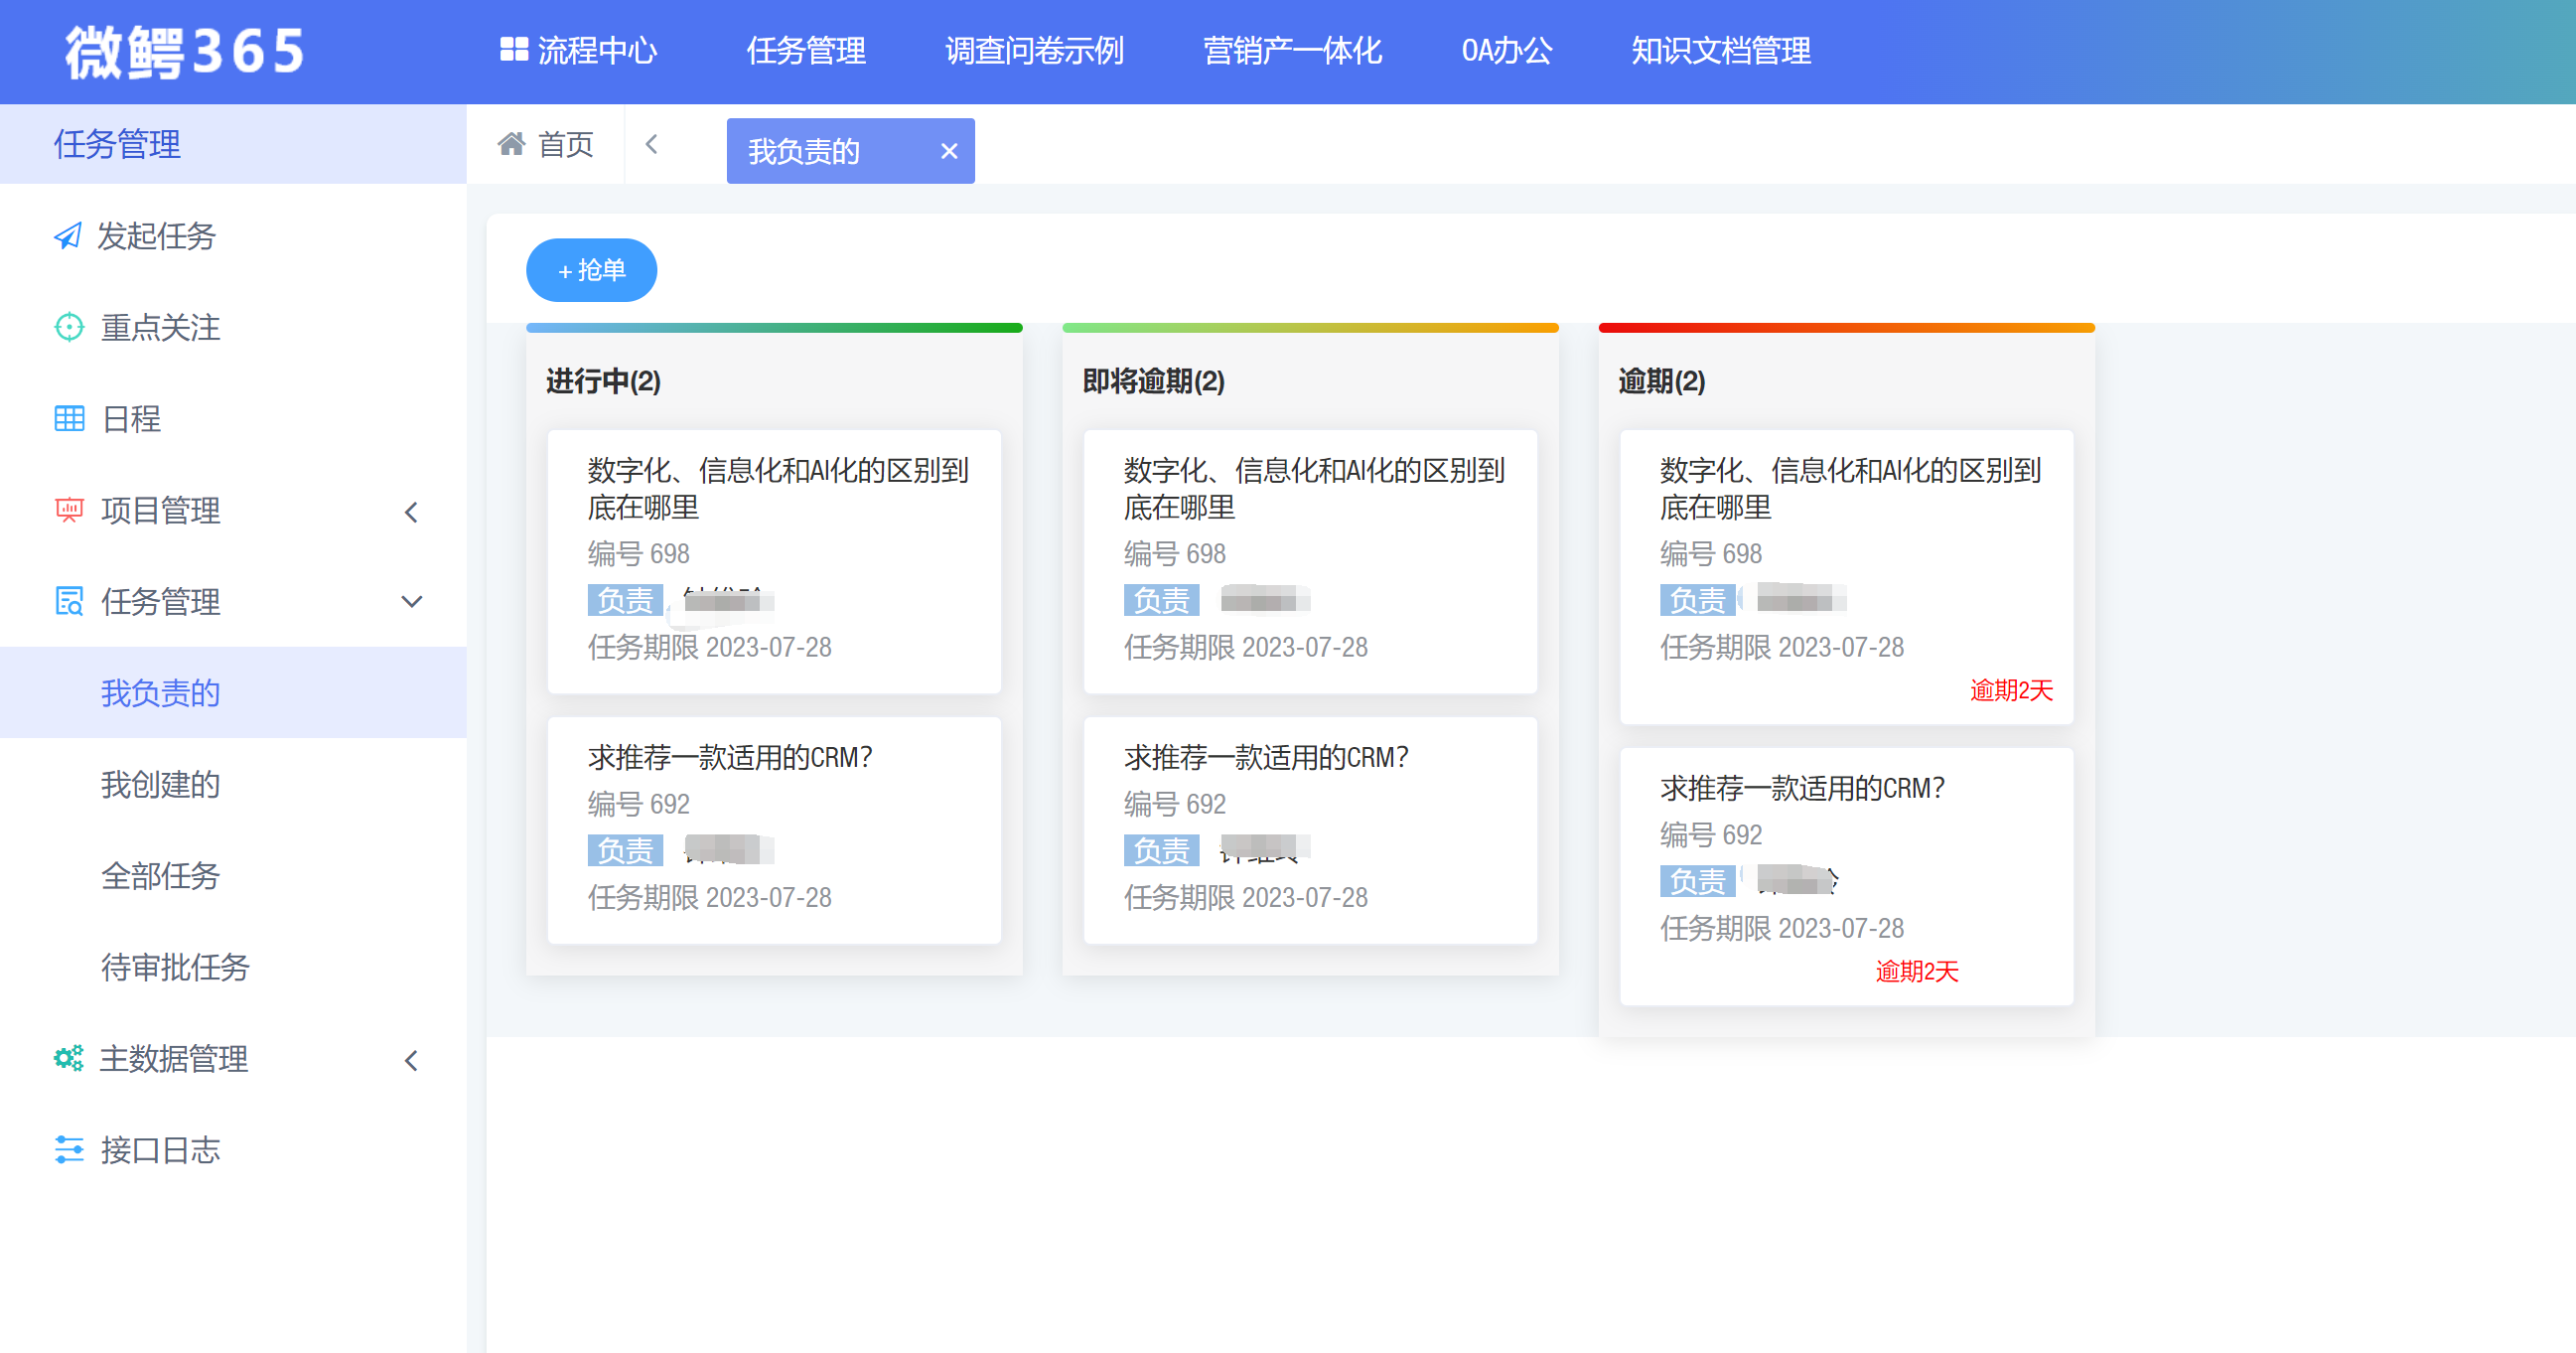Close the 我负责的 tab
Viewport: 2576px width, 1353px height.
(949, 151)
